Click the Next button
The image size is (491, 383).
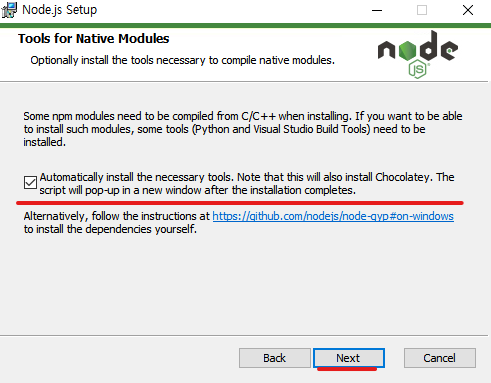(x=349, y=358)
